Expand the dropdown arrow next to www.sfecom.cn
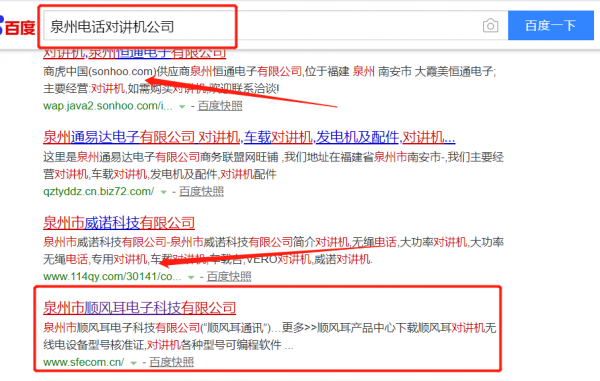 (x=133, y=363)
